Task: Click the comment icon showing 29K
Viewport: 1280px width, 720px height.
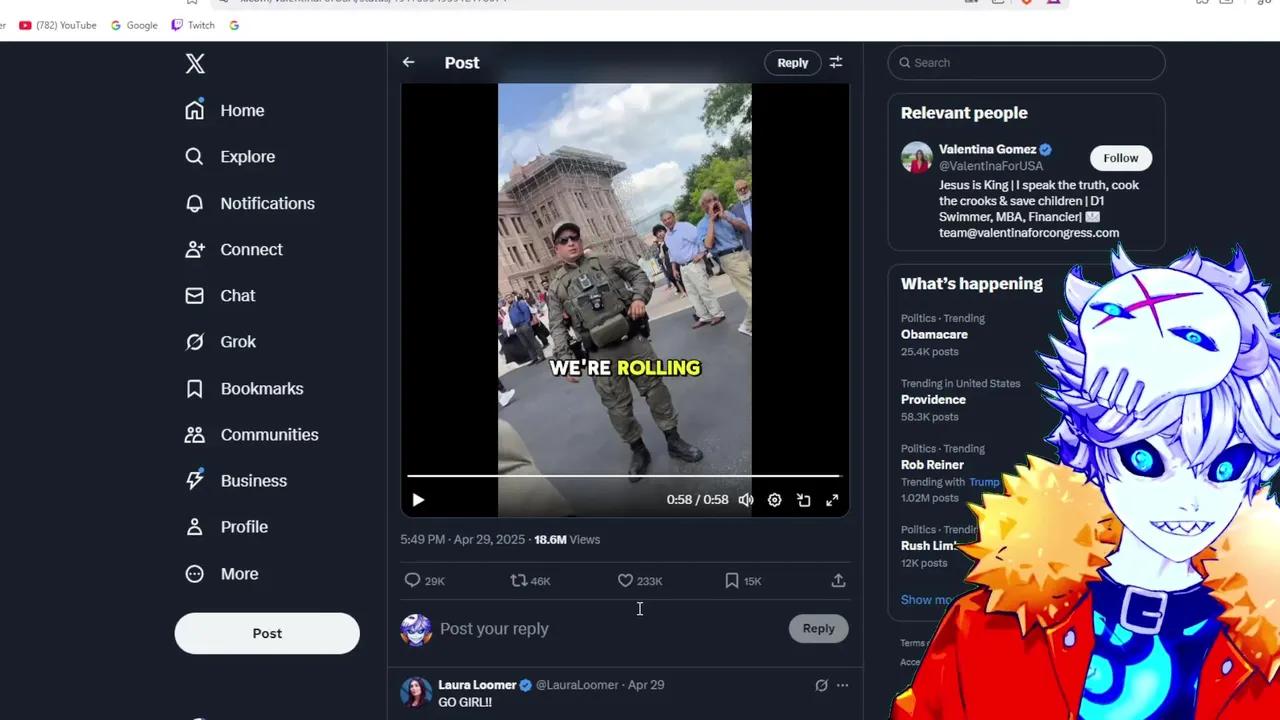Action: [x=412, y=580]
